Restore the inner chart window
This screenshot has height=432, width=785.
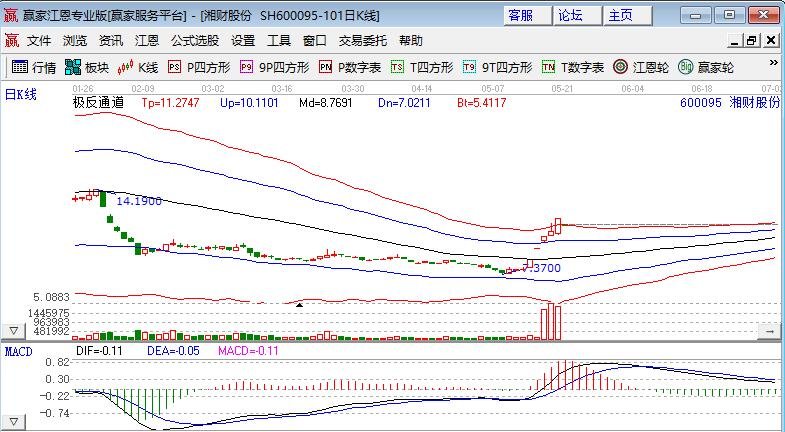click(x=751, y=41)
